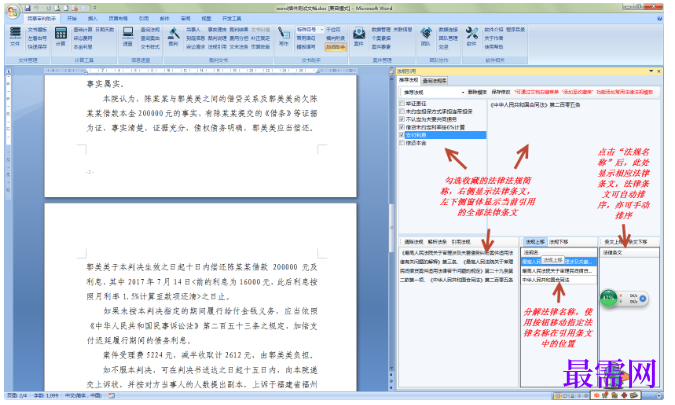Image resolution: width=675 pixels, height=405 pixels.
Task: Click the 条文下移 button
Action: [637, 241]
